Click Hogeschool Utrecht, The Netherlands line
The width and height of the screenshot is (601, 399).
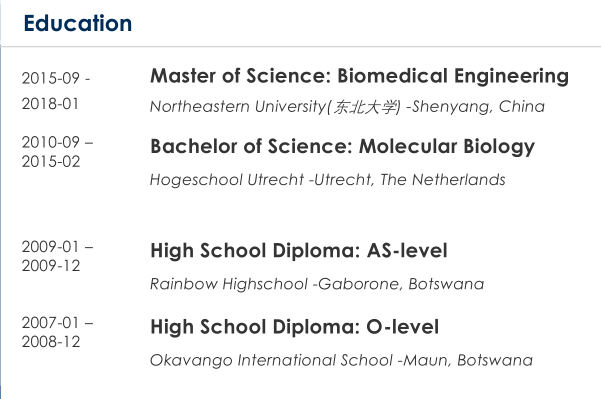click(x=328, y=180)
